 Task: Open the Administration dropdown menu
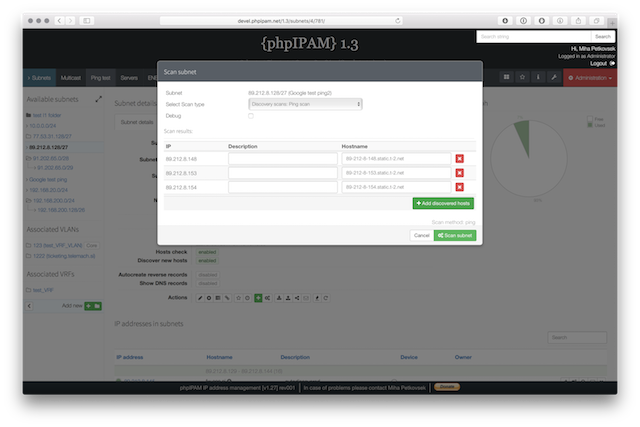[590, 76]
